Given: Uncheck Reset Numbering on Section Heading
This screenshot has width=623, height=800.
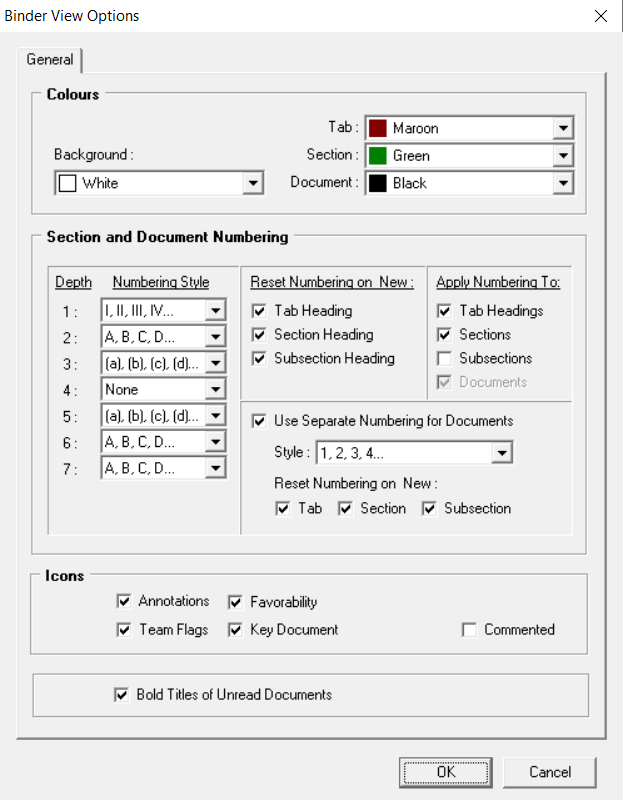Looking at the screenshot, I should click(259, 335).
